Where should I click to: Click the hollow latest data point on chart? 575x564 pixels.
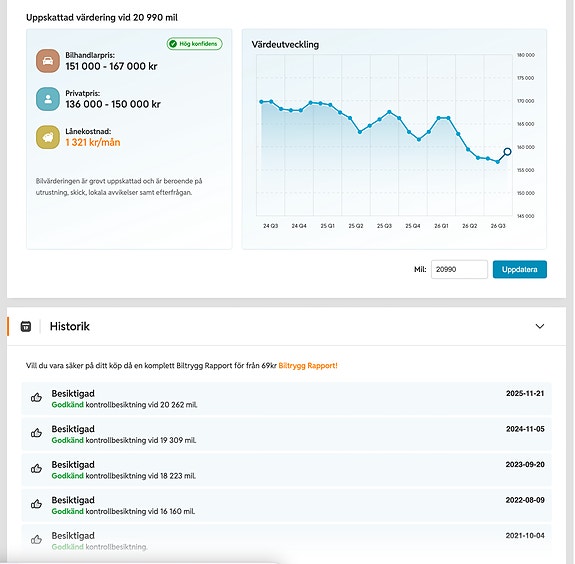click(x=507, y=151)
